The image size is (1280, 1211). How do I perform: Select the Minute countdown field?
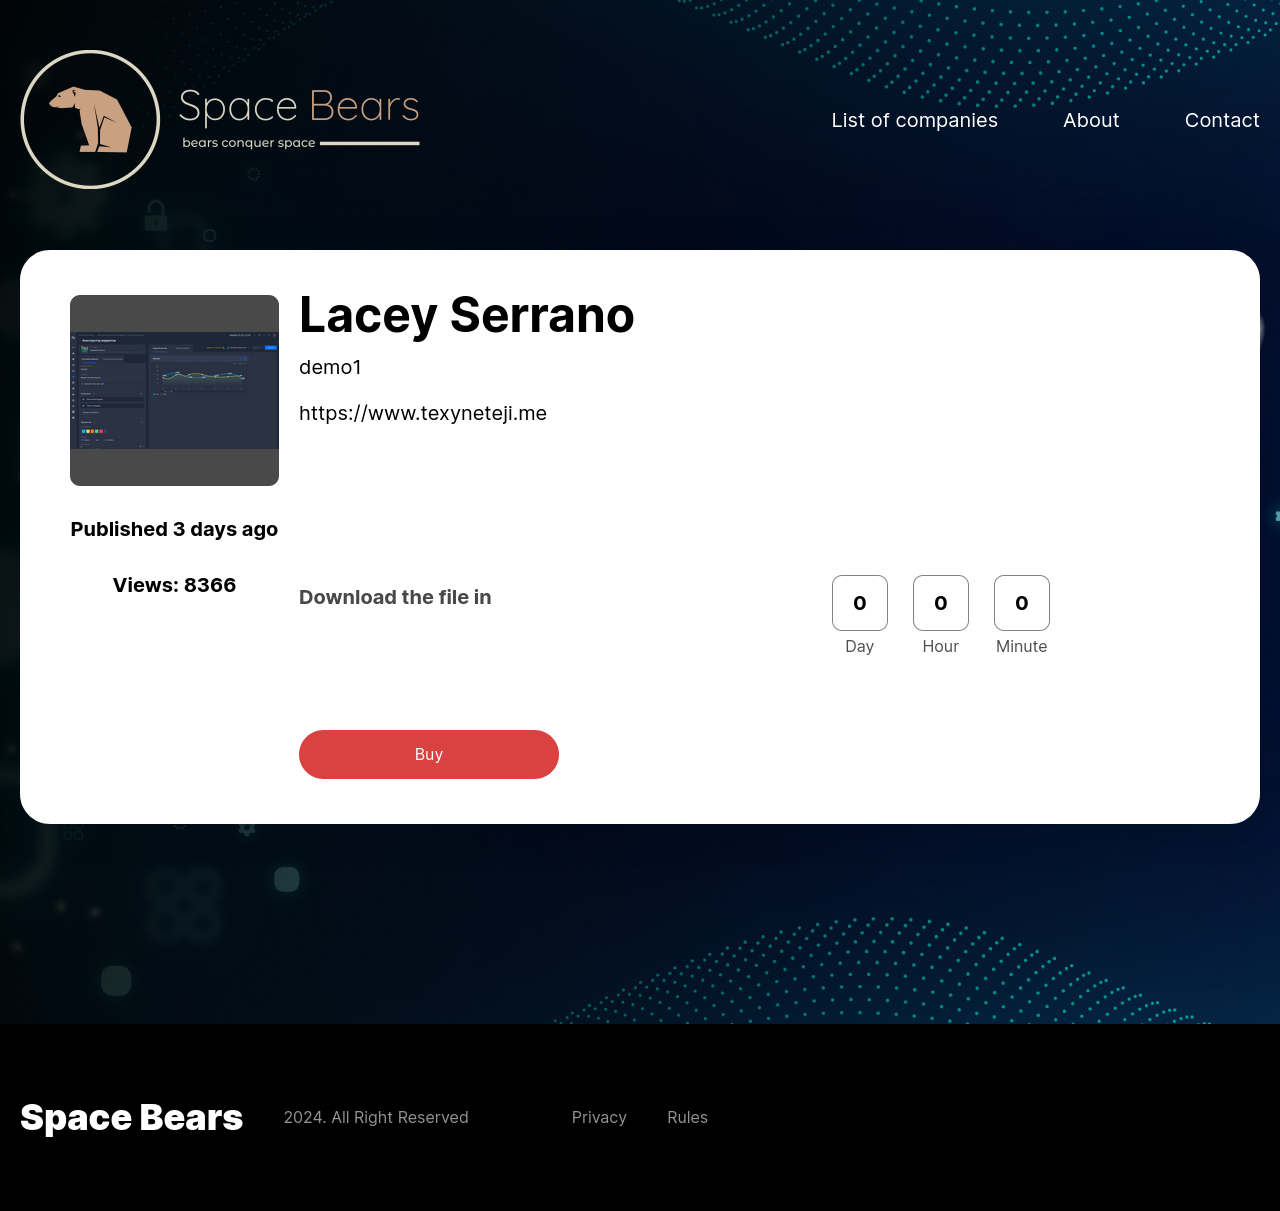pos(1021,603)
